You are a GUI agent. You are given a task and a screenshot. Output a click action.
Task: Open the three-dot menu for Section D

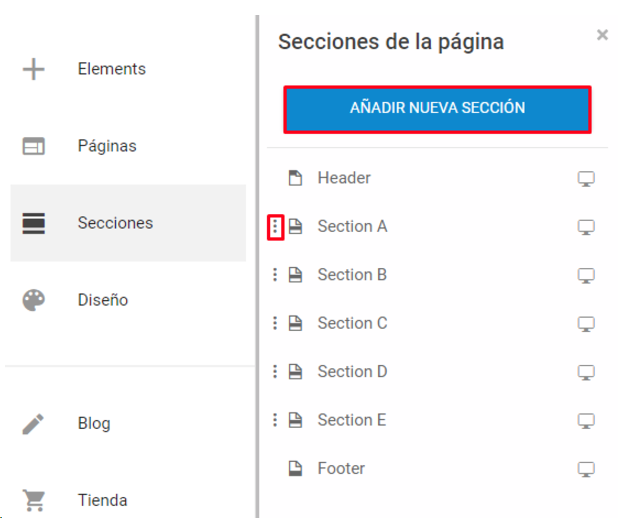(275, 371)
